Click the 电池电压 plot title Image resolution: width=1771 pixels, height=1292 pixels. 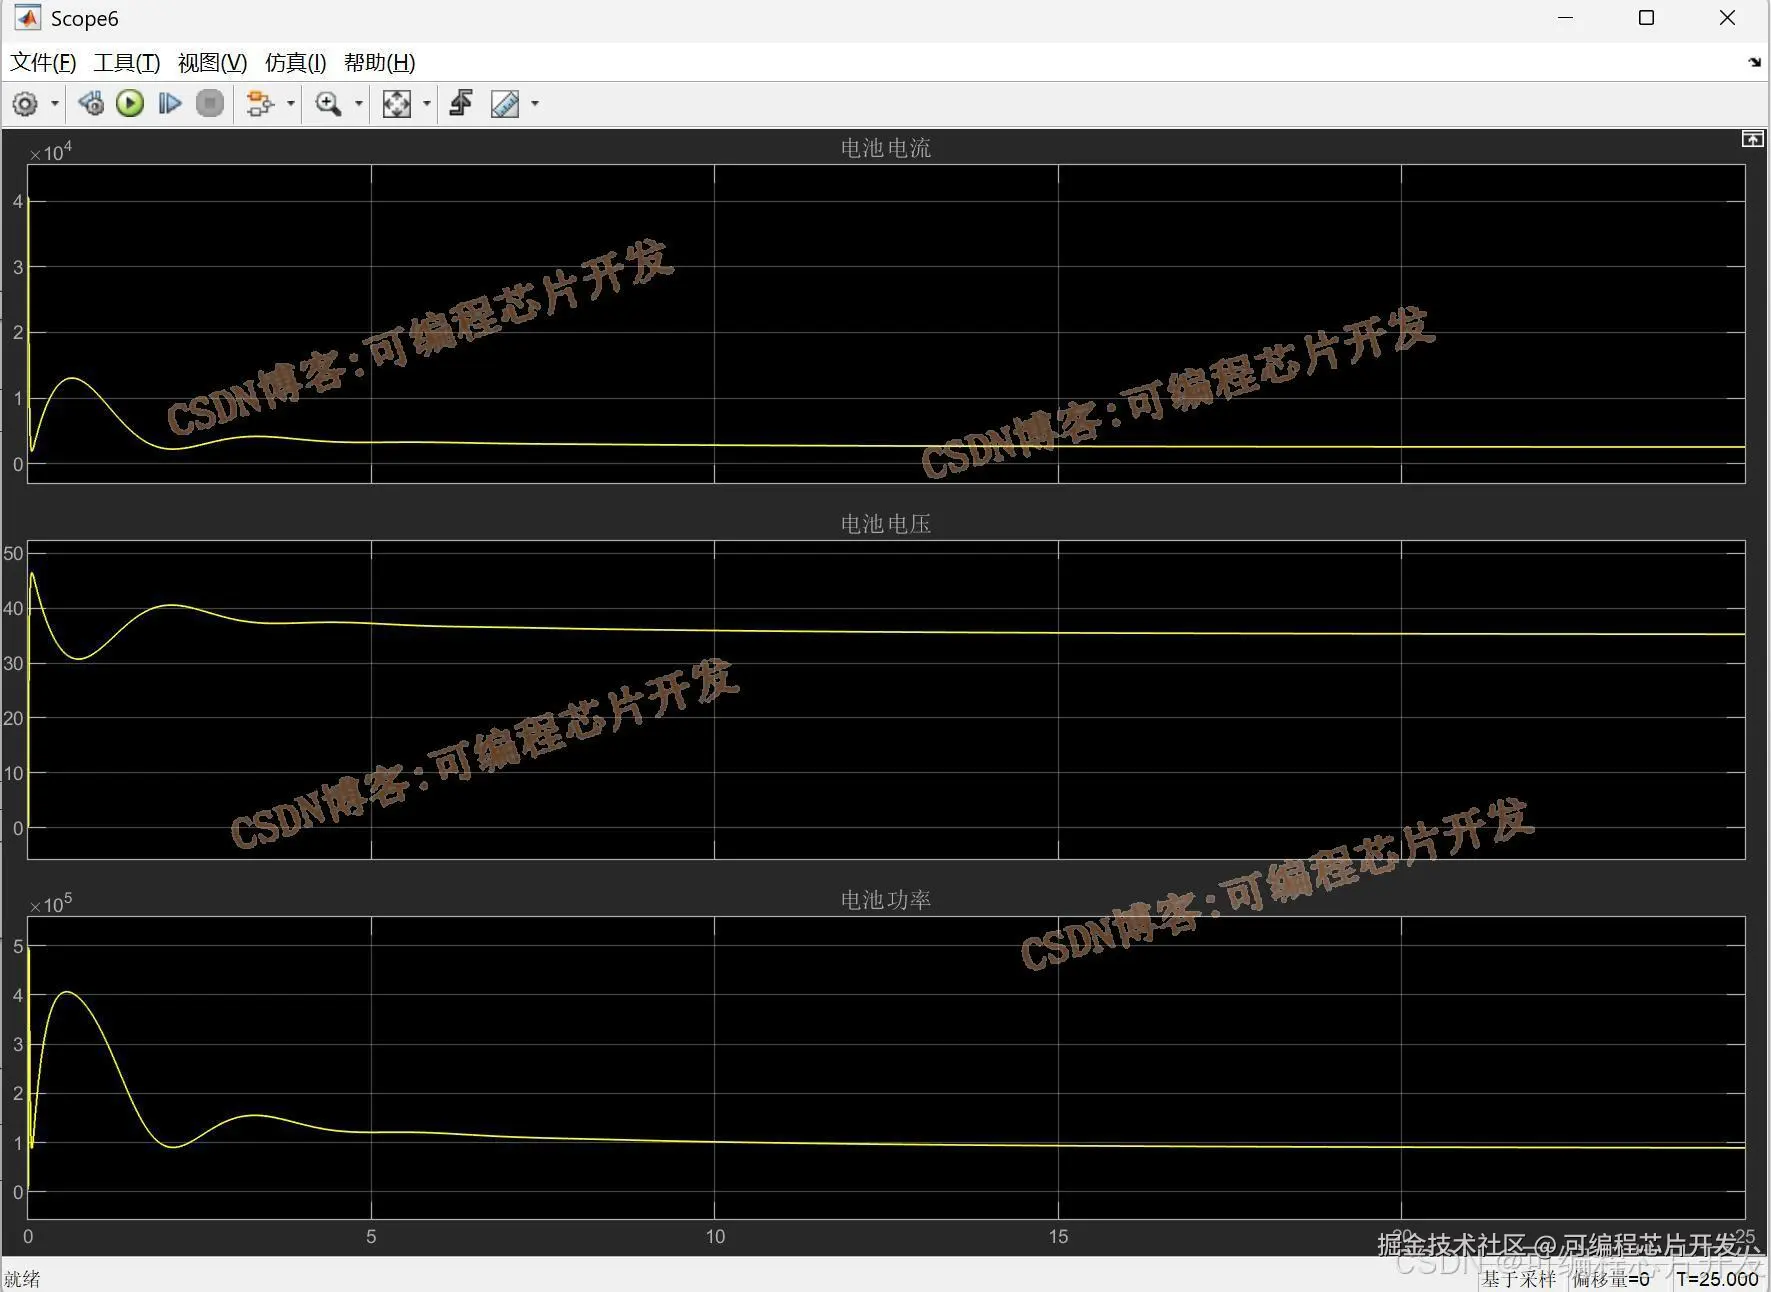886,524
